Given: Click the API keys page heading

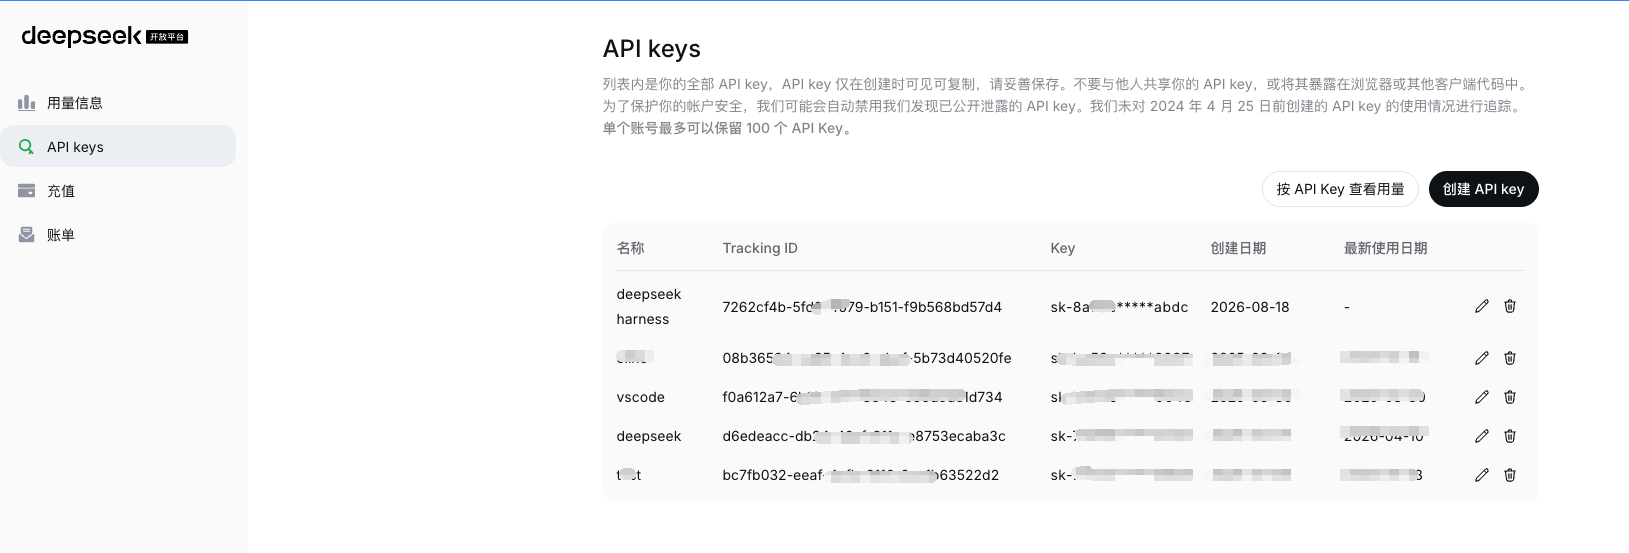Looking at the screenshot, I should point(651,49).
